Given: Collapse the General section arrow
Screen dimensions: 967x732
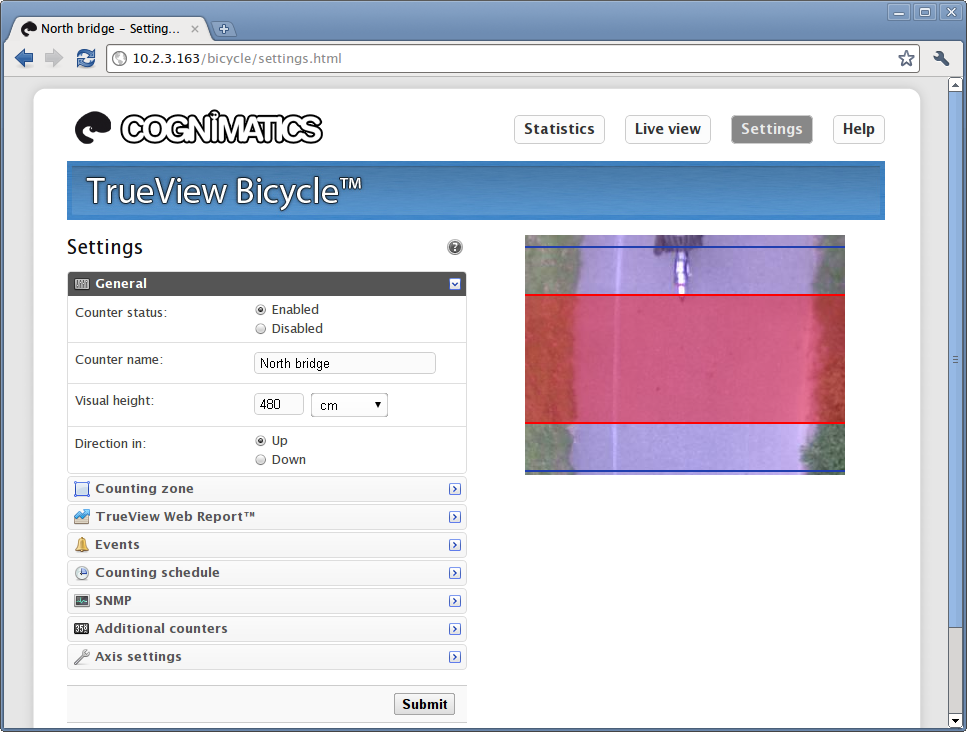Looking at the screenshot, I should (455, 284).
